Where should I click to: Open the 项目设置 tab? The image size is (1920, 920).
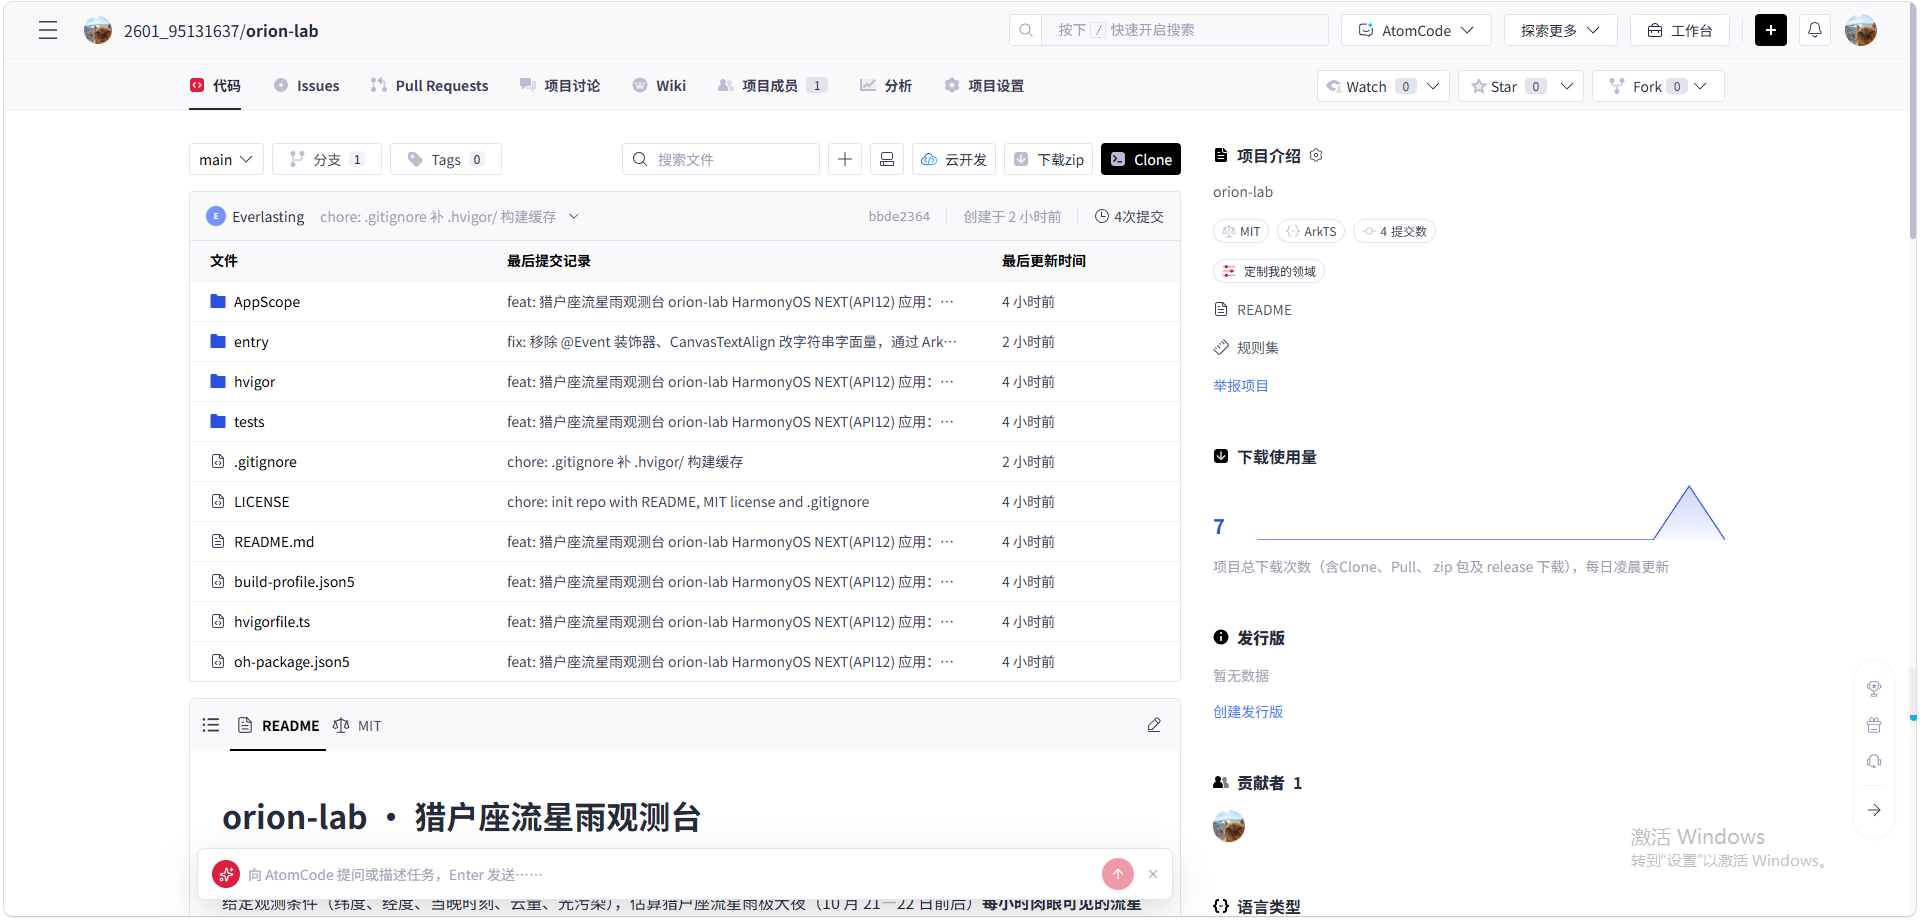pyautogui.click(x=984, y=86)
